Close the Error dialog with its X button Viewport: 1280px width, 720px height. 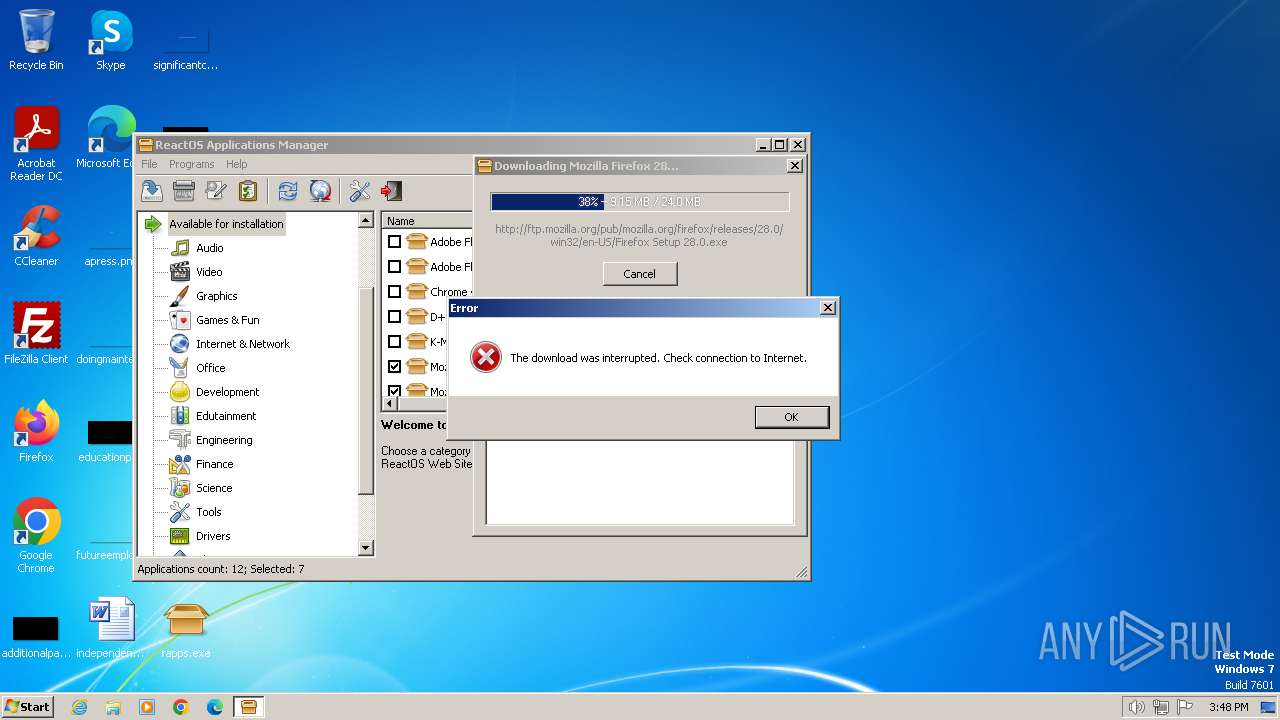(x=827, y=308)
